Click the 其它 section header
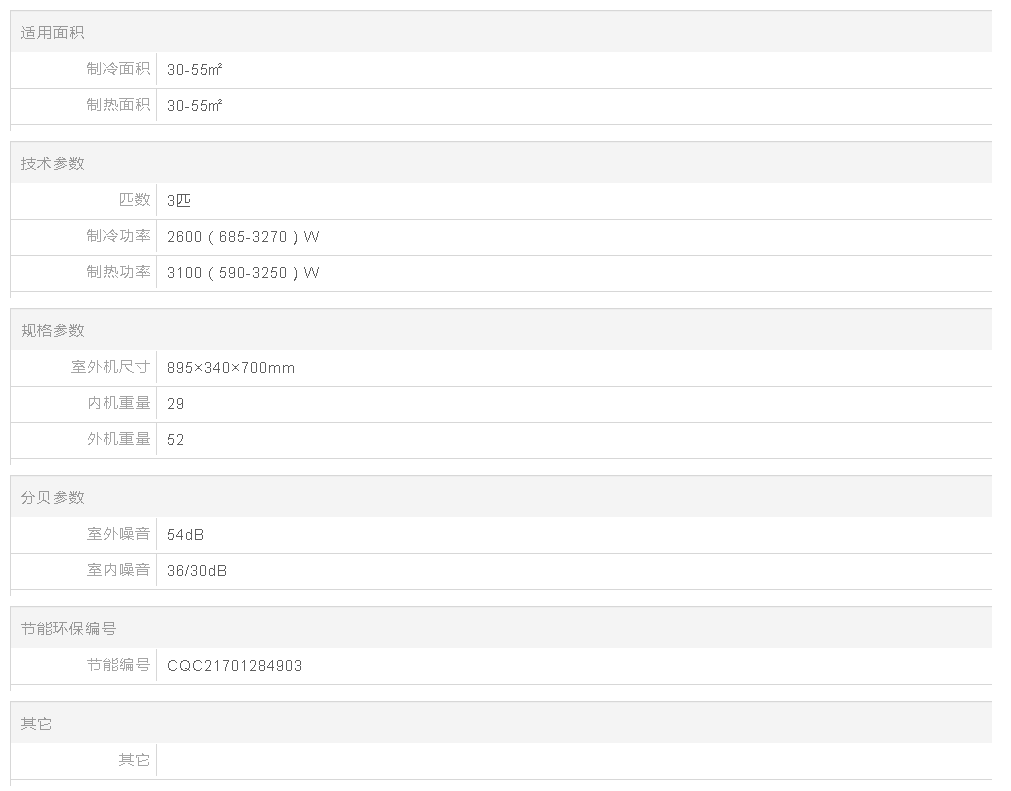The image size is (1011, 791). tap(37, 723)
